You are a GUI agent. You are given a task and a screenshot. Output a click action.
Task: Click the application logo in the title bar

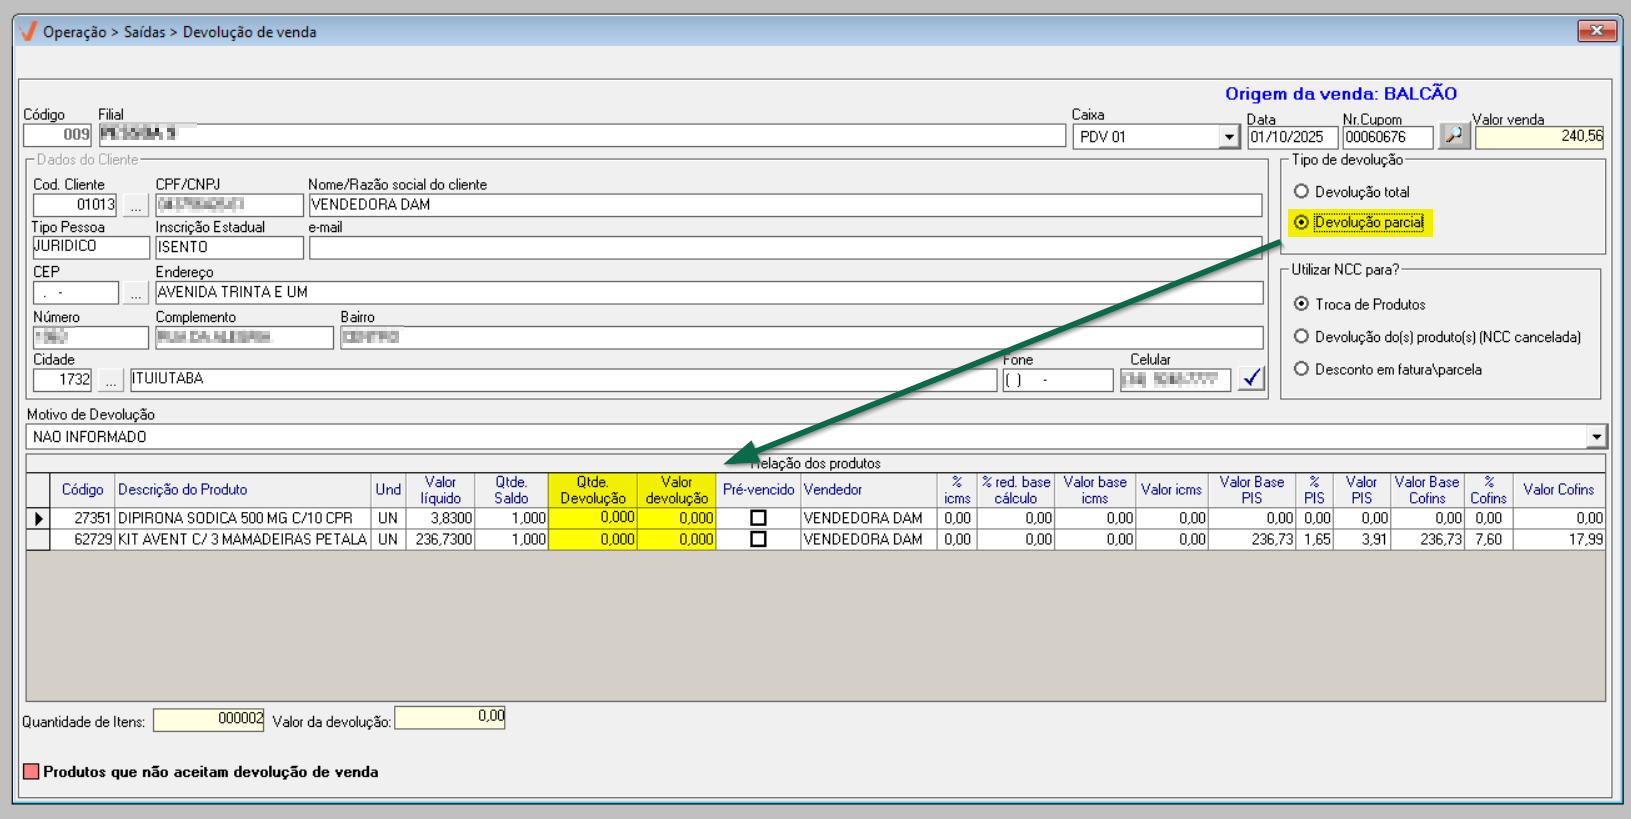point(28,32)
